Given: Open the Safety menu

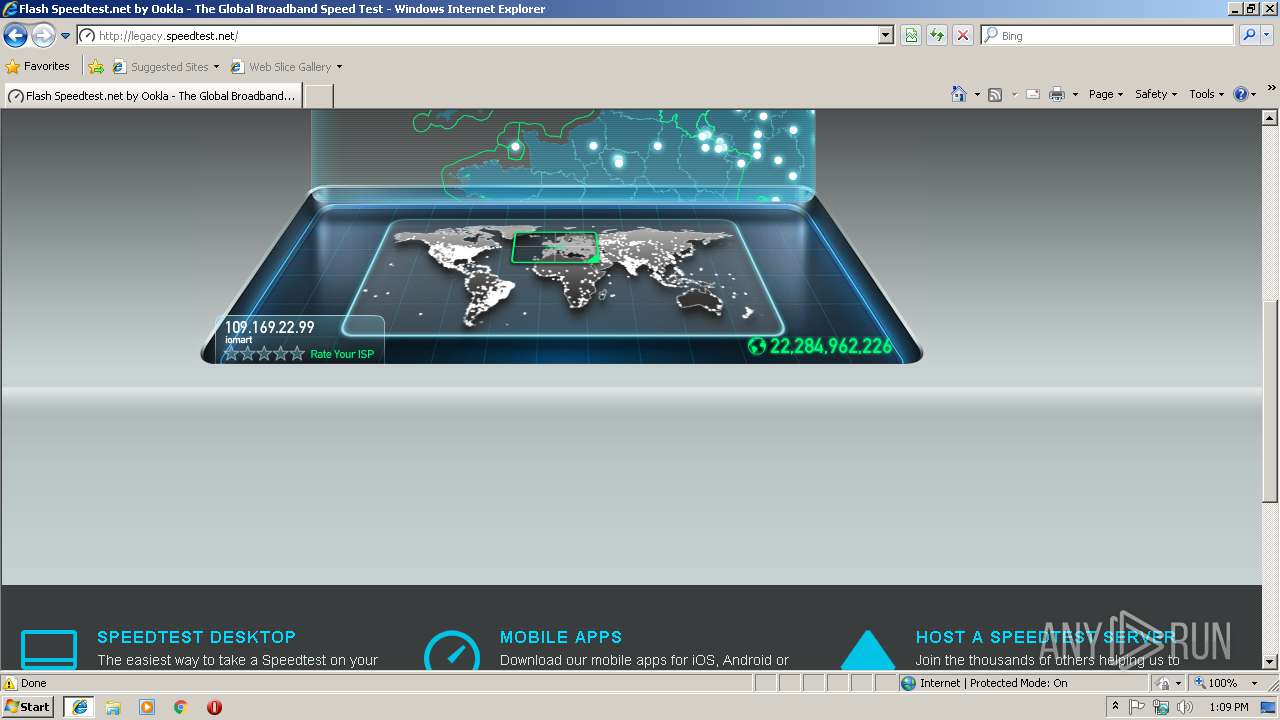Looking at the screenshot, I should [1156, 94].
